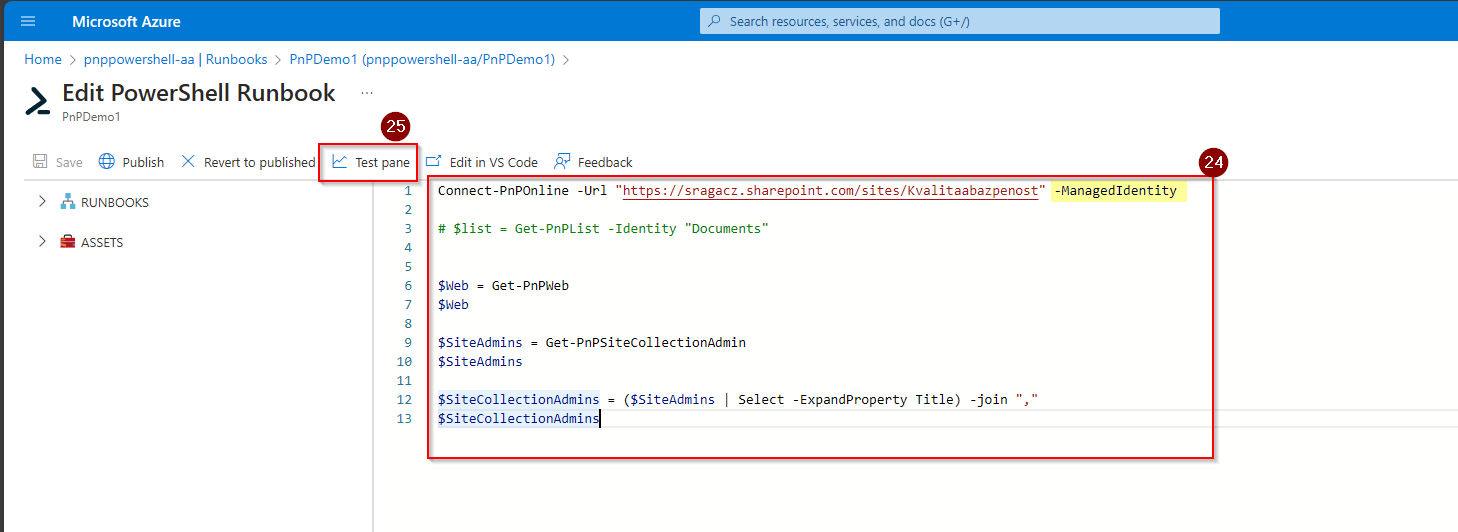Click '$SiteCollectionAdmins' on line 13
Viewport: 1458px width, 532px height.
tap(518, 418)
